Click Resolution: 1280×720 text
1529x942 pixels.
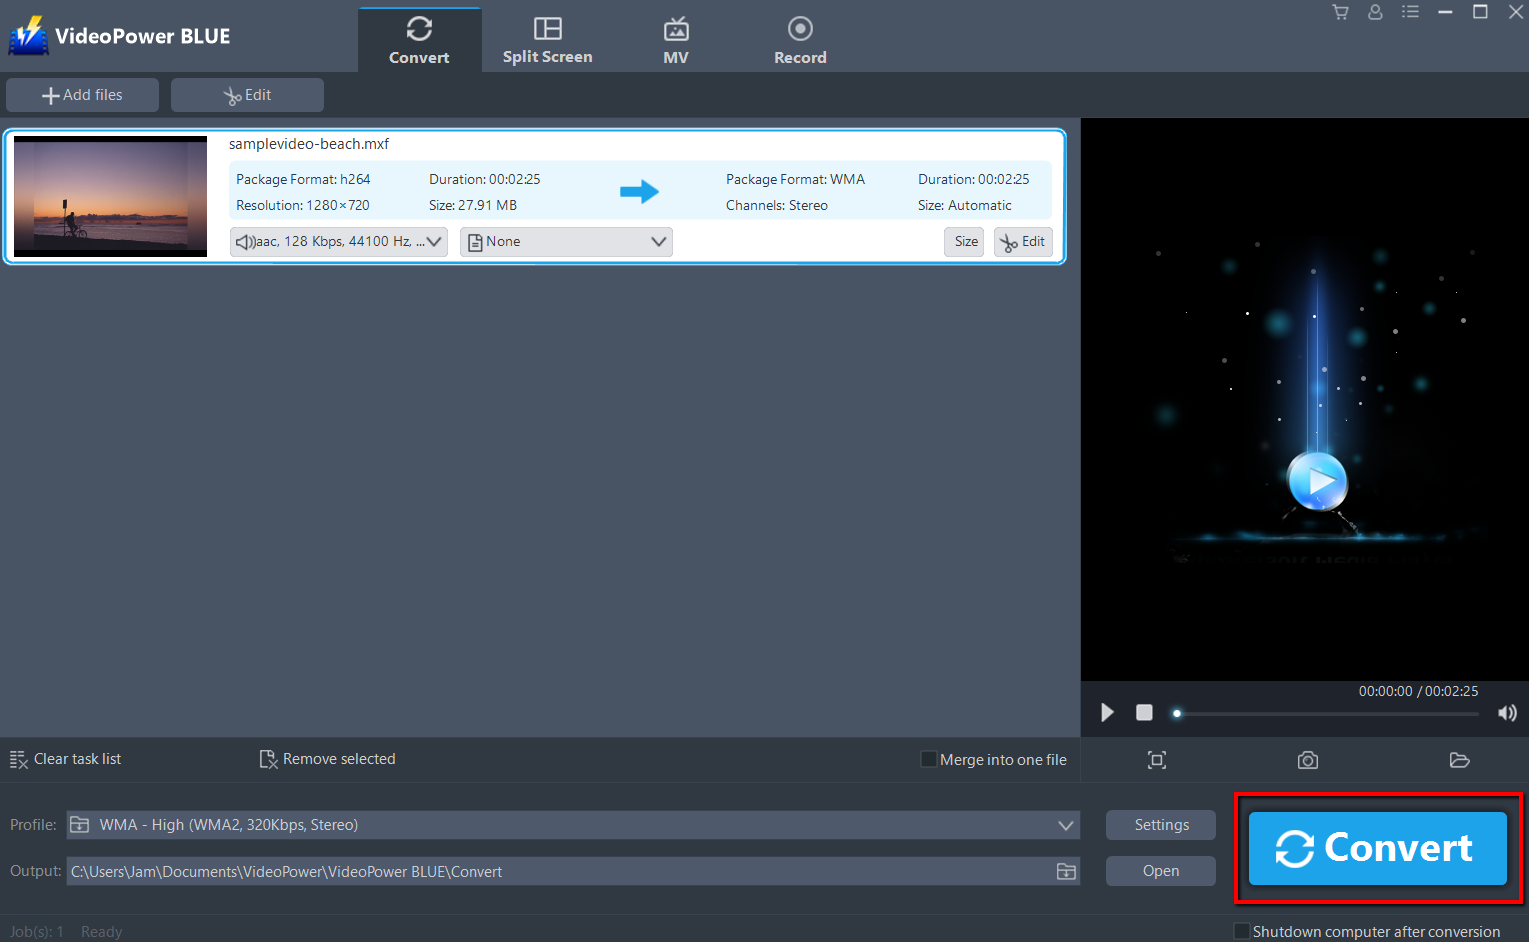(x=303, y=205)
